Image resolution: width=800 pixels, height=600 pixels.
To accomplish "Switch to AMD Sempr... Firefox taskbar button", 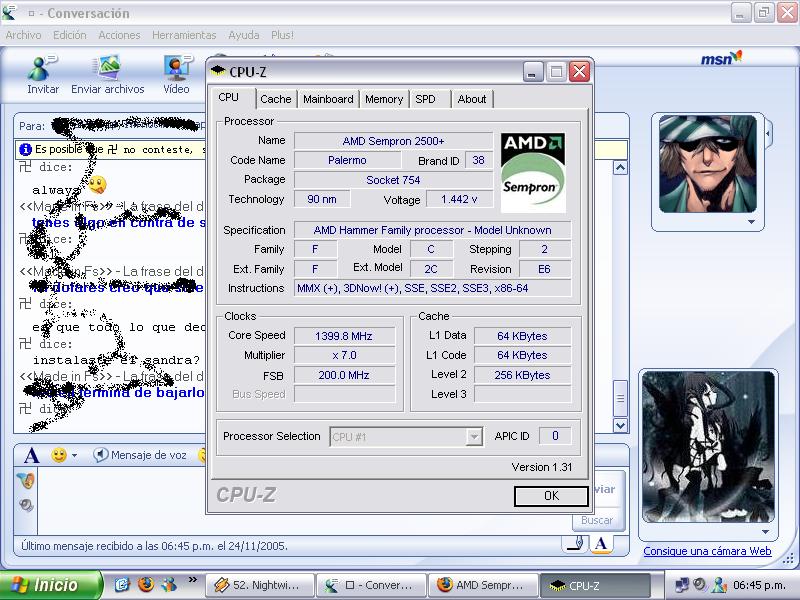I will point(483,585).
